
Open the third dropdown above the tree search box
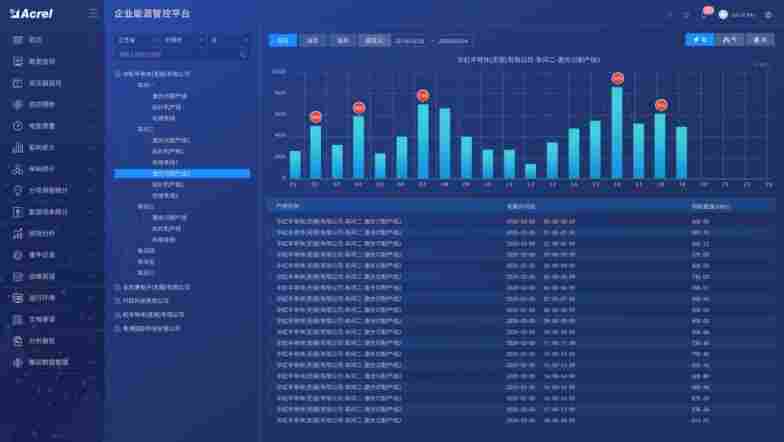[228, 40]
